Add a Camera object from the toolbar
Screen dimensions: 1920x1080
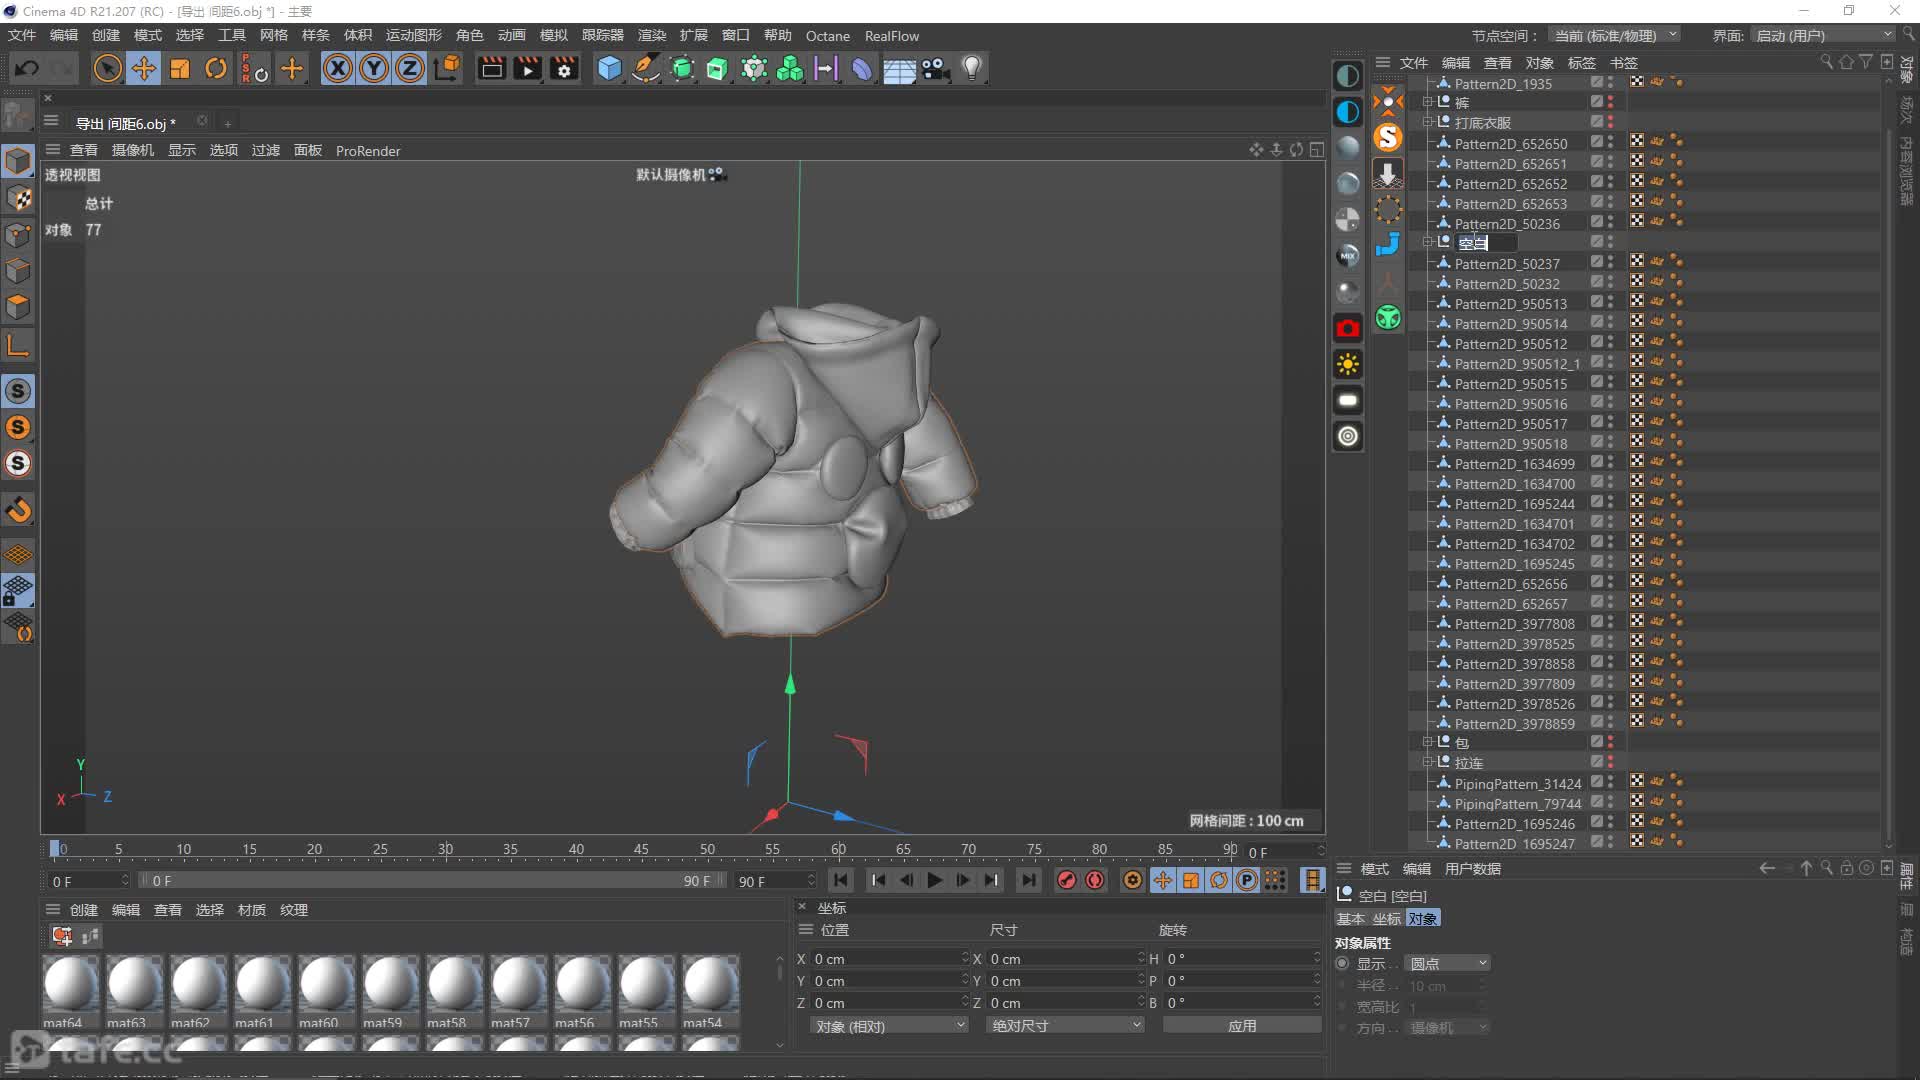(x=936, y=68)
